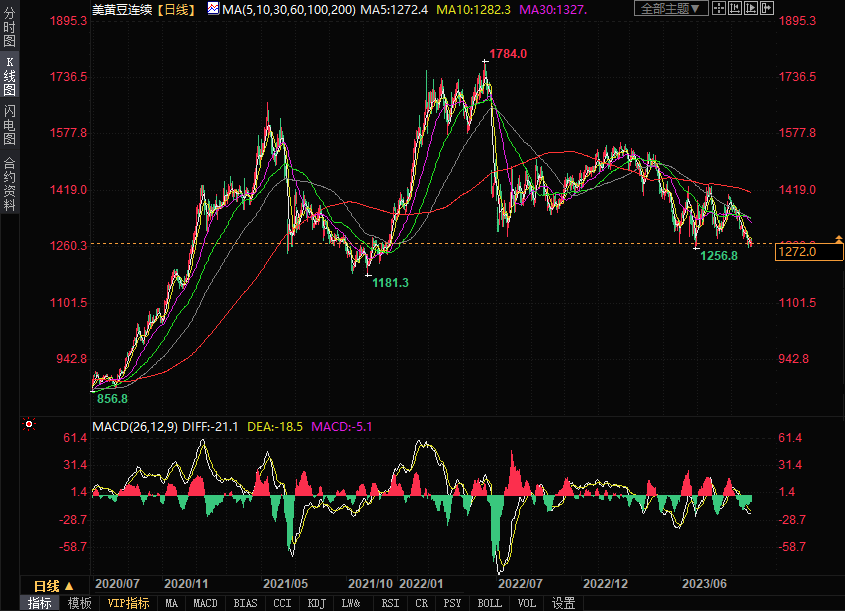Click the 1784.0 high price marker
845x611 pixels.
507,53
